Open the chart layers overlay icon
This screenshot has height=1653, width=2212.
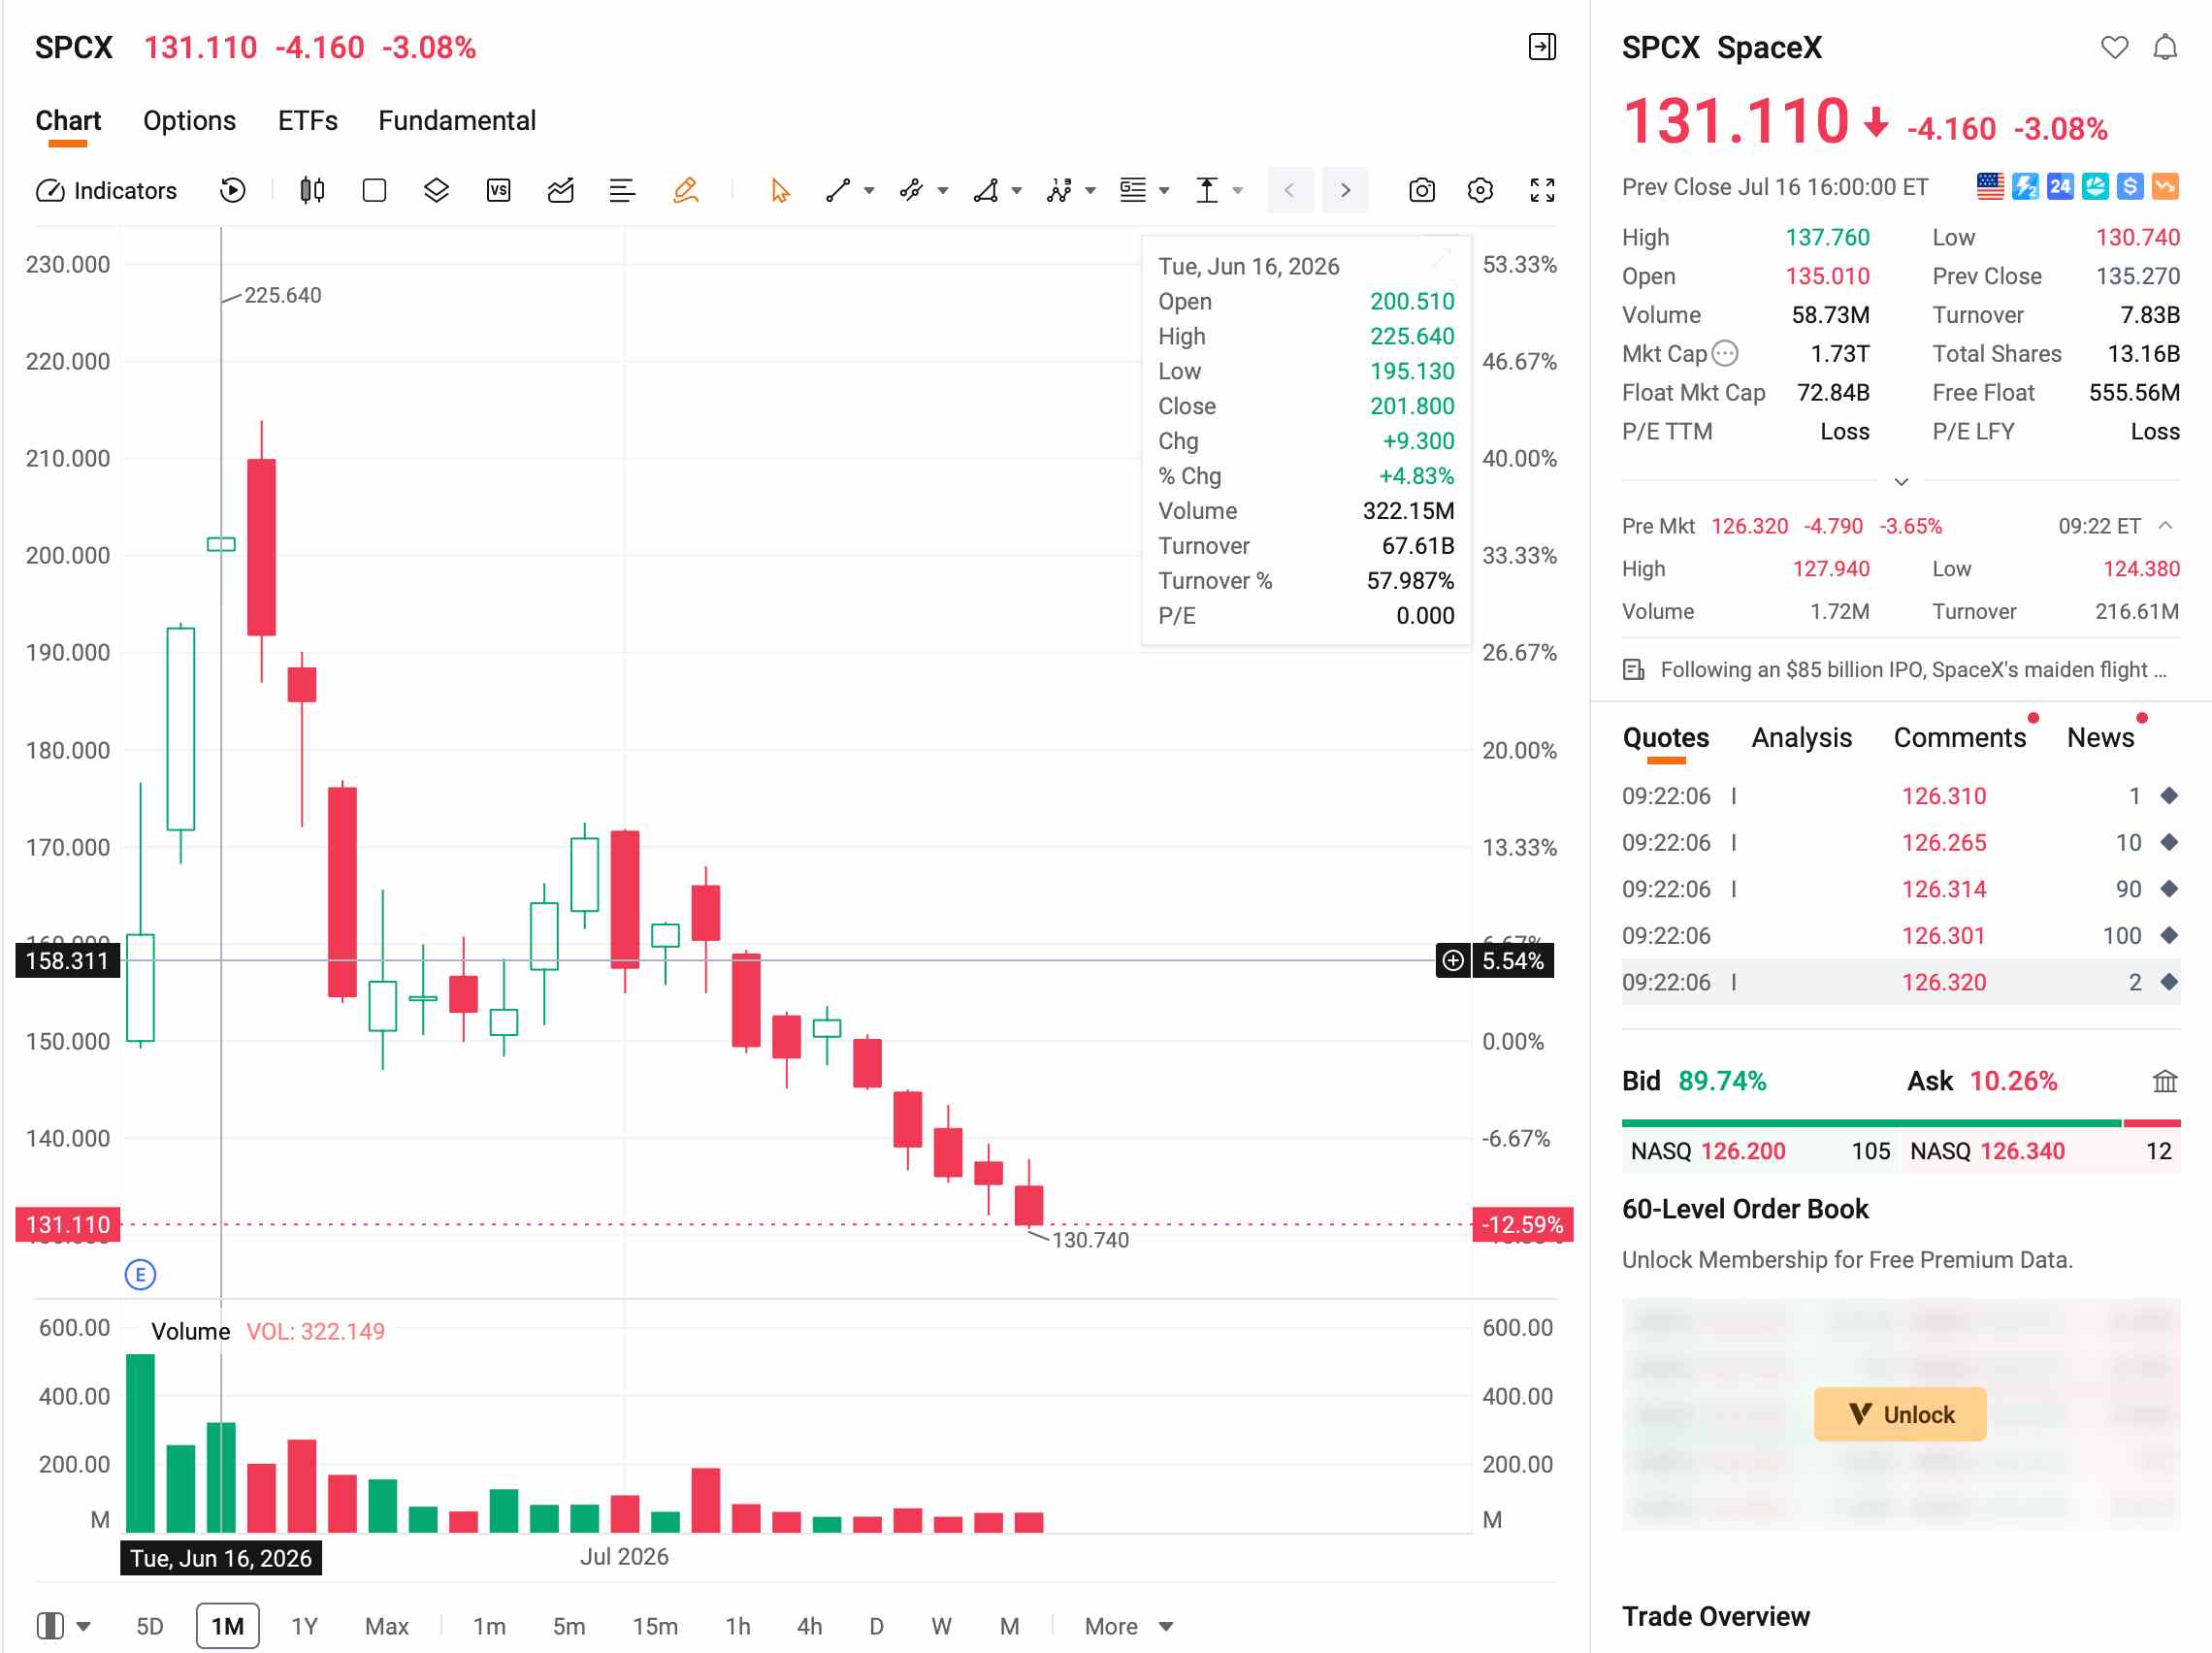tap(436, 190)
